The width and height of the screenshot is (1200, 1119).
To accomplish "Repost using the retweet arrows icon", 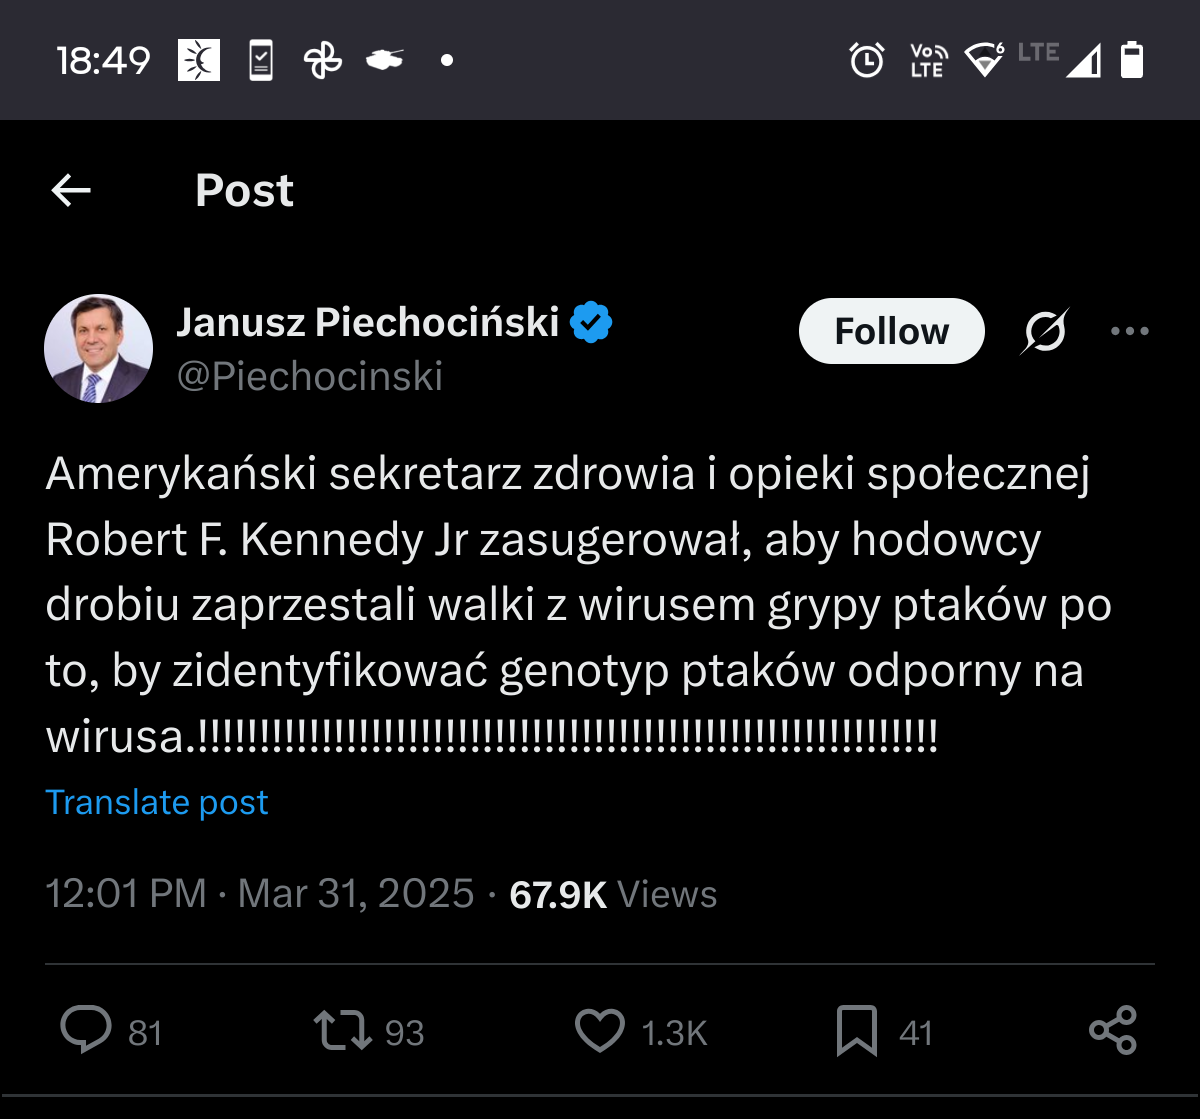I will pyautogui.click(x=343, y=1031).
